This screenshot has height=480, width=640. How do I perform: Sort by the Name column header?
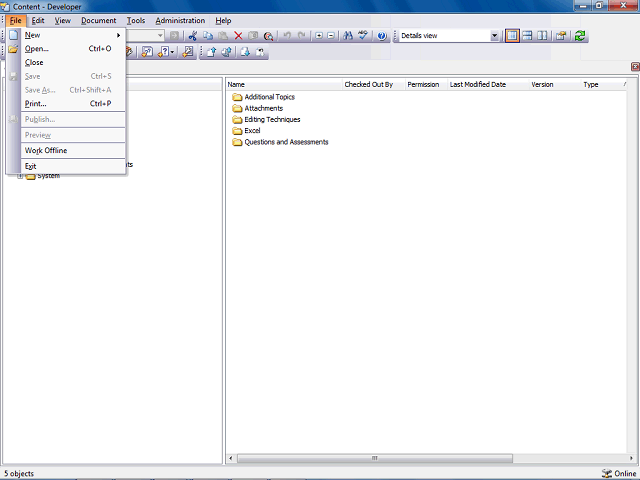pos(284,84)
